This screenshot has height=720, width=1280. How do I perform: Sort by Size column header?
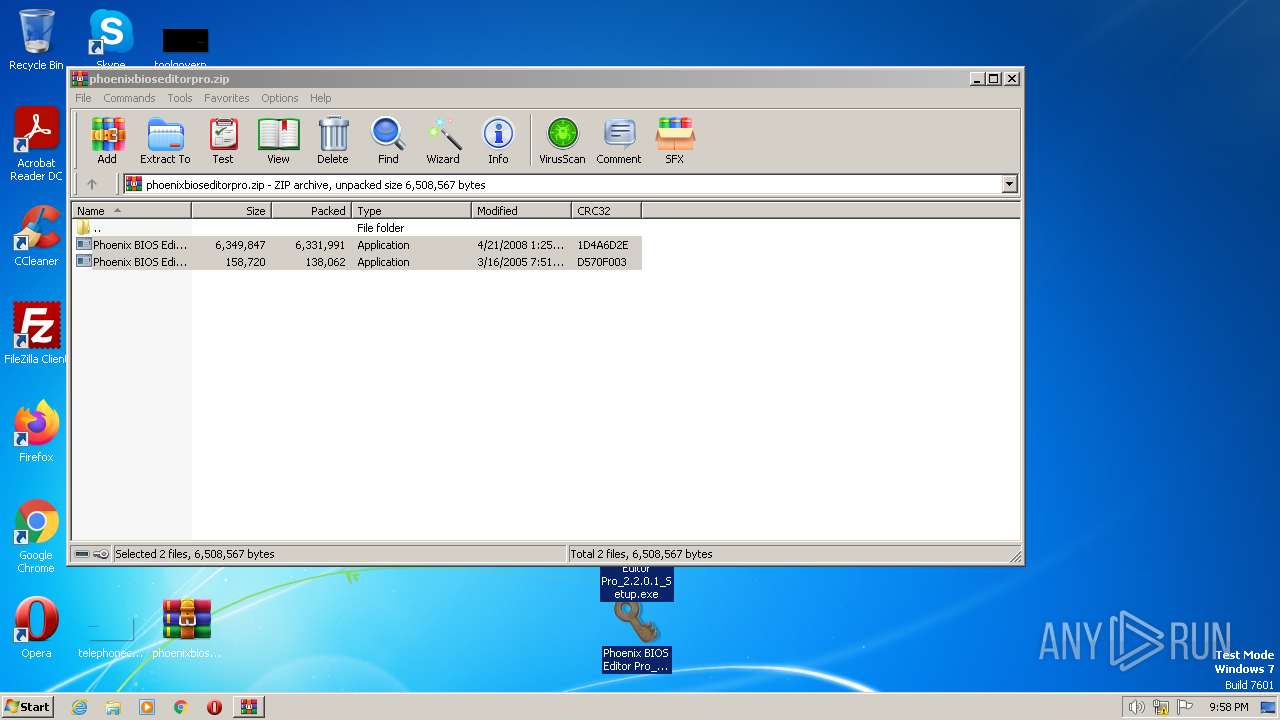231,211
